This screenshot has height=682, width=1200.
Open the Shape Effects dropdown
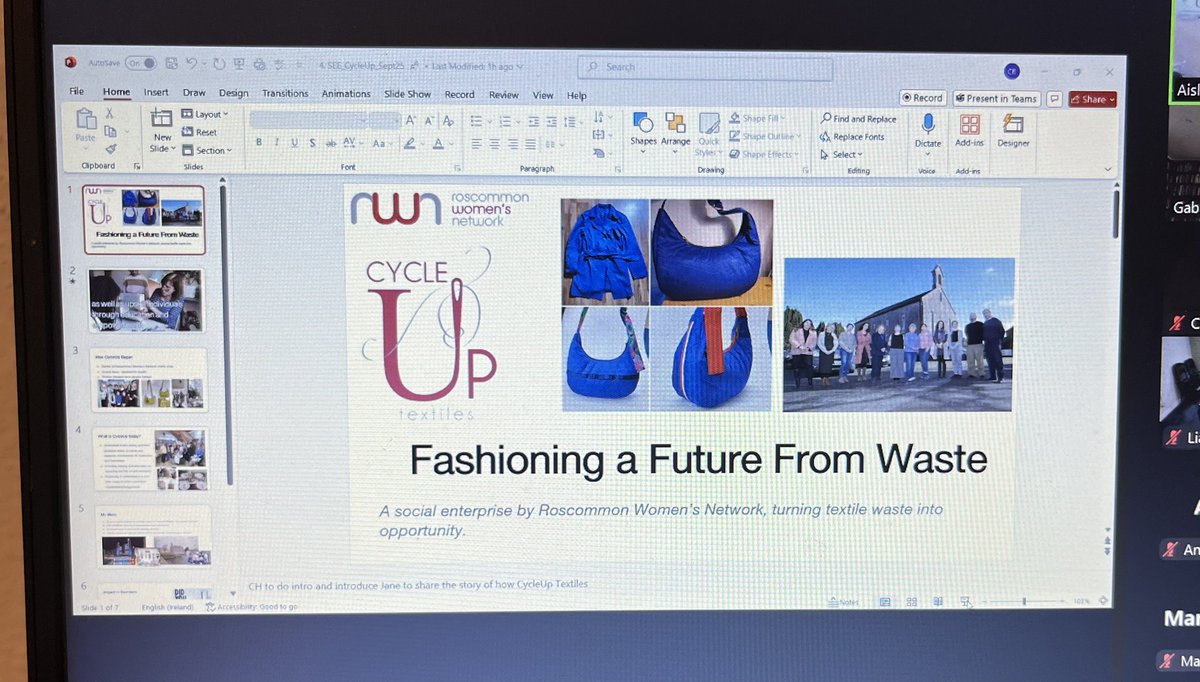coord(764,154)
